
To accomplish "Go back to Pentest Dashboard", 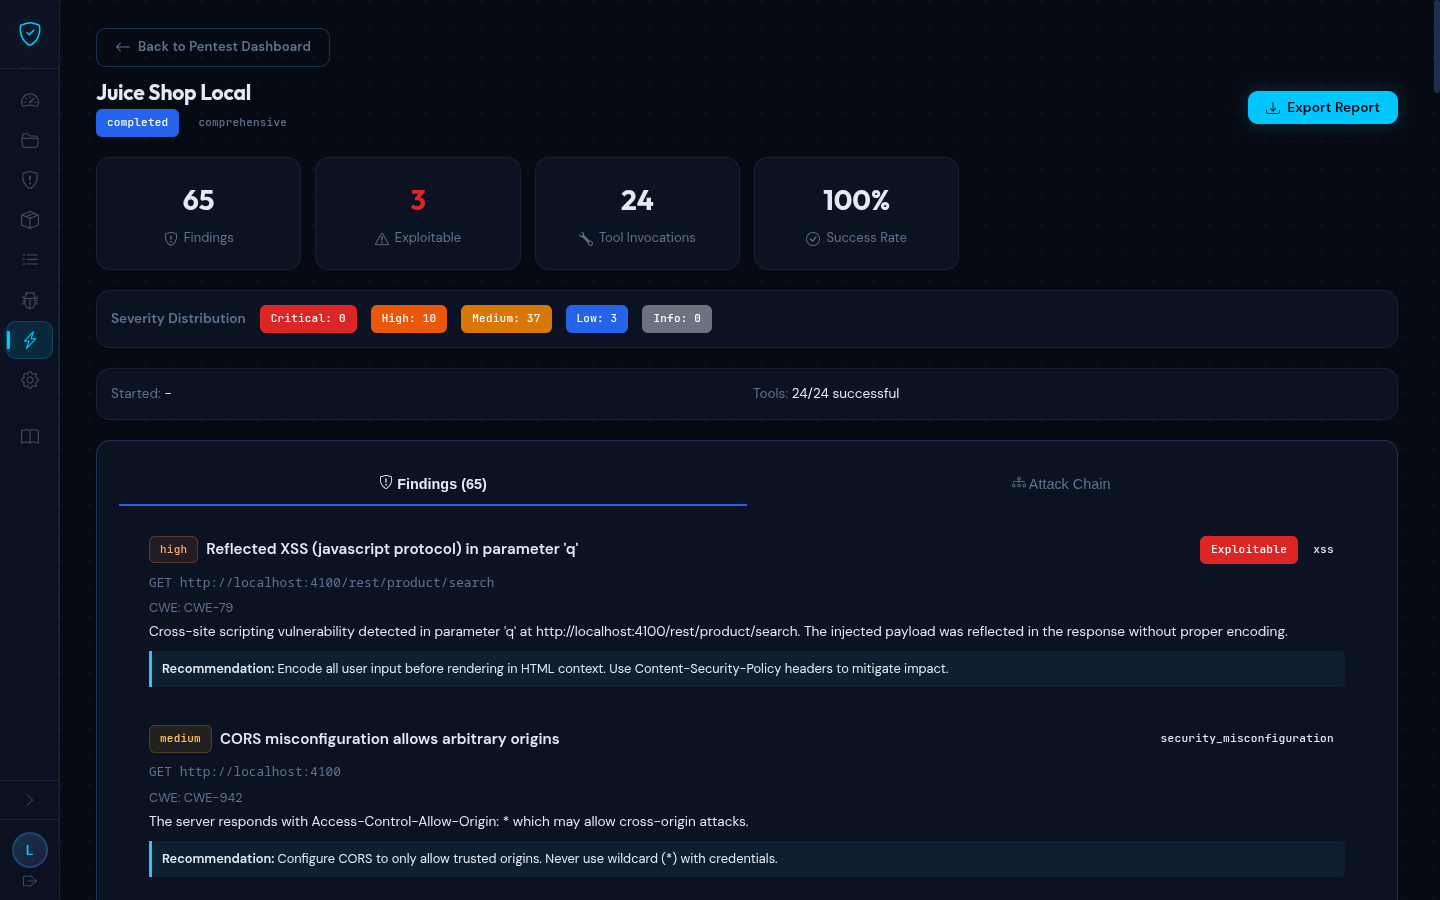I will click(213, 47).
